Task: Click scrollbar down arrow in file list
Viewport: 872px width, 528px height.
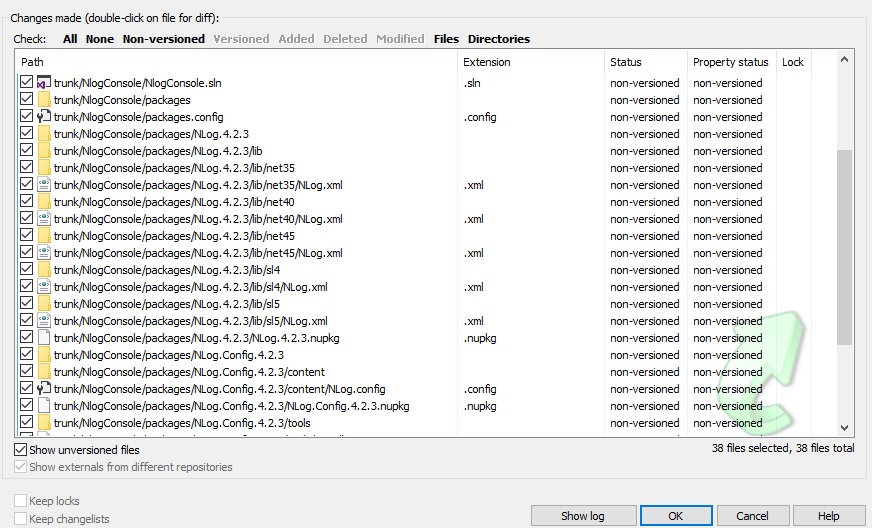Action: click(844, 427)
